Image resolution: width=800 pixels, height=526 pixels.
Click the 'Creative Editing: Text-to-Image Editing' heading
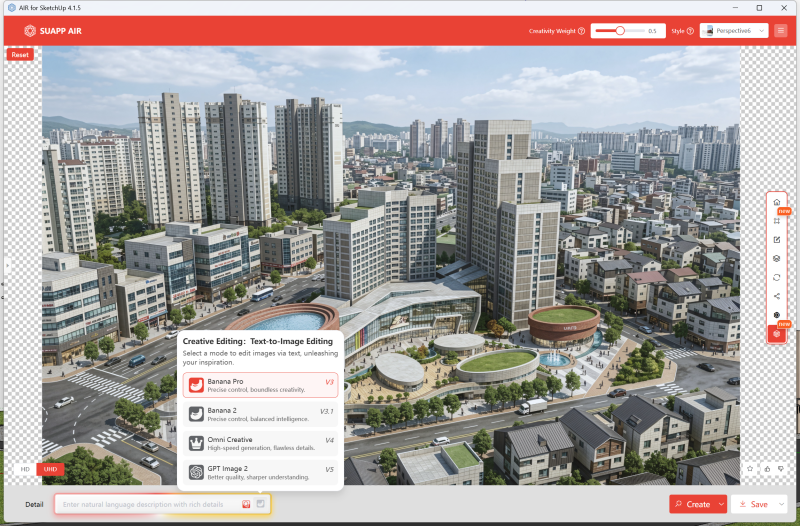pos(258,341)
